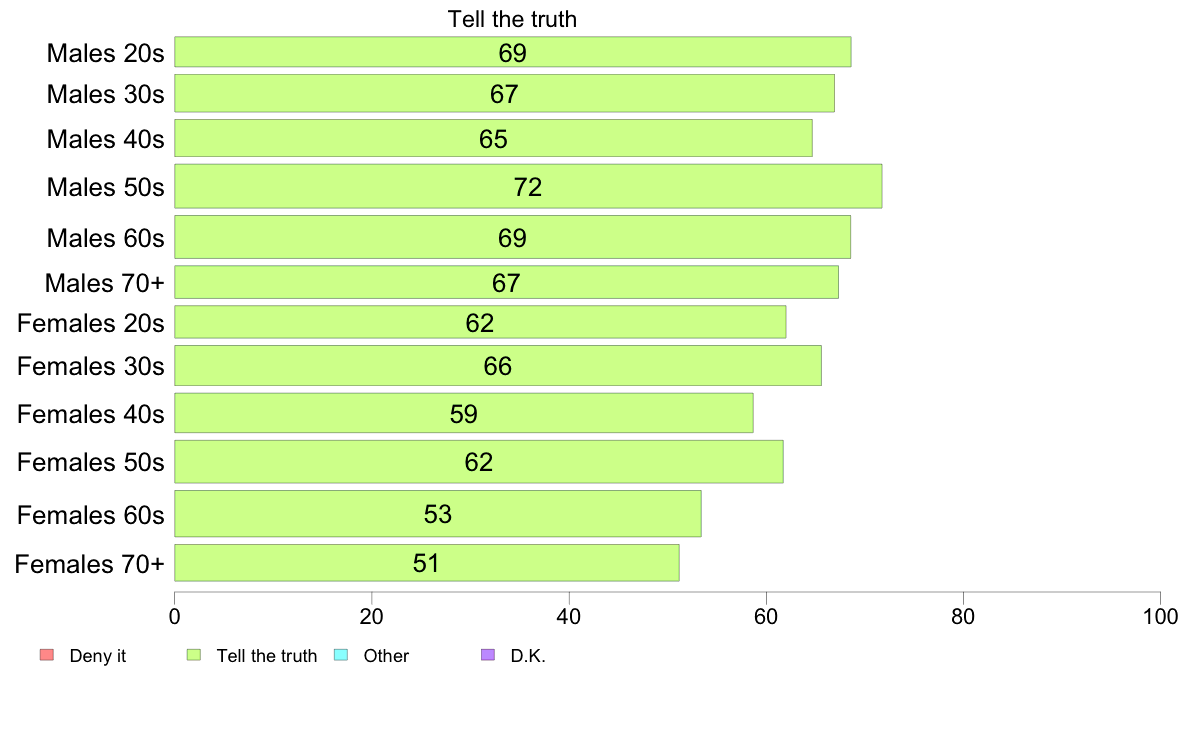
Task: Click the 40 tick on x-axis
Action: pyautogui.click(x=569, y=616)
